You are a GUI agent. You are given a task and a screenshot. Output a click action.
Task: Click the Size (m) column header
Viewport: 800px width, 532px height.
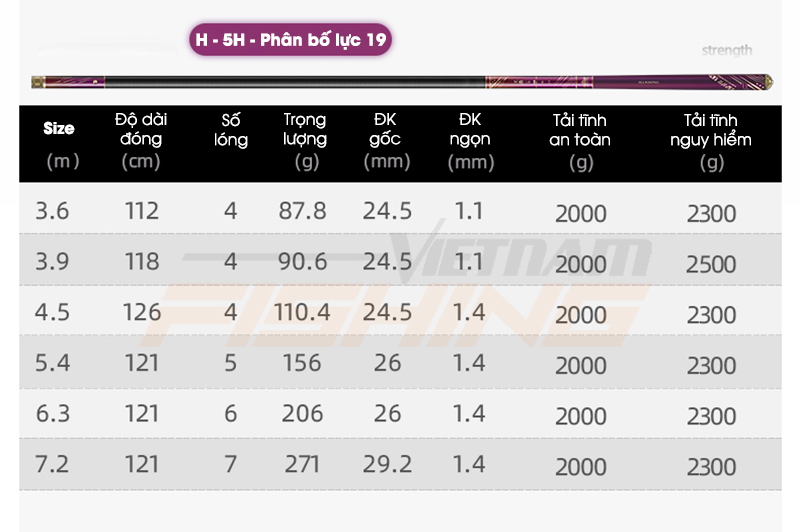pyautogui.click(x=60, y=144)
